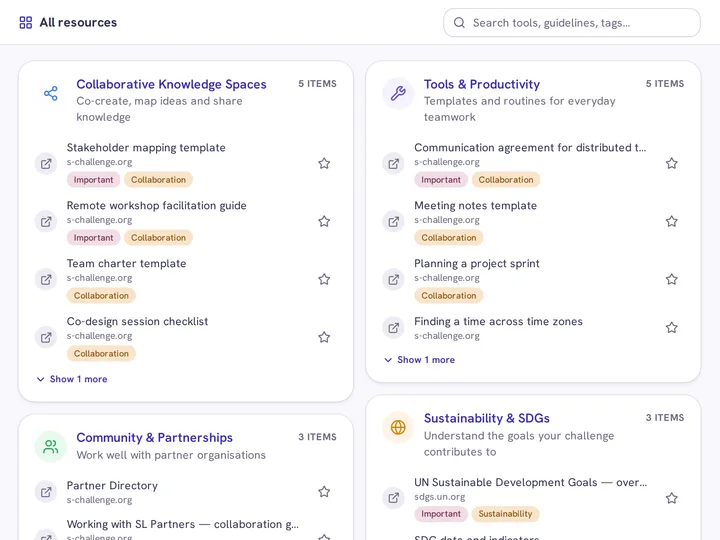Click the Sustainability & SDGs globe icon
Screen dimensions: 720x540
[398, 427]
